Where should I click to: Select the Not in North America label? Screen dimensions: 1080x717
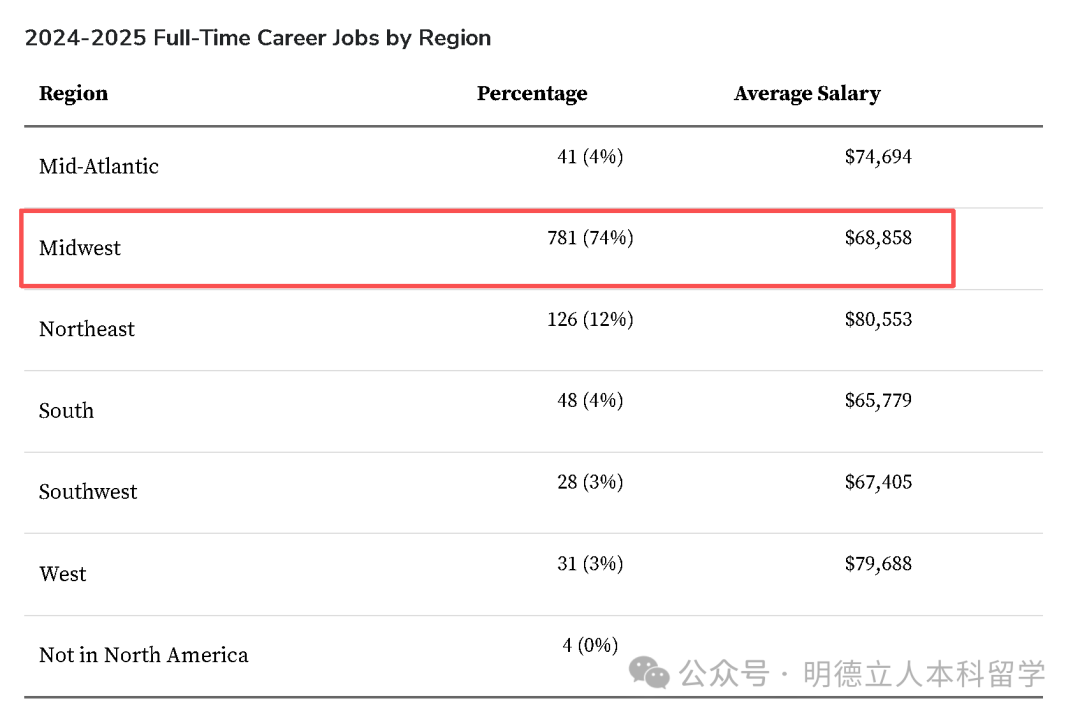tap(143, 655)
